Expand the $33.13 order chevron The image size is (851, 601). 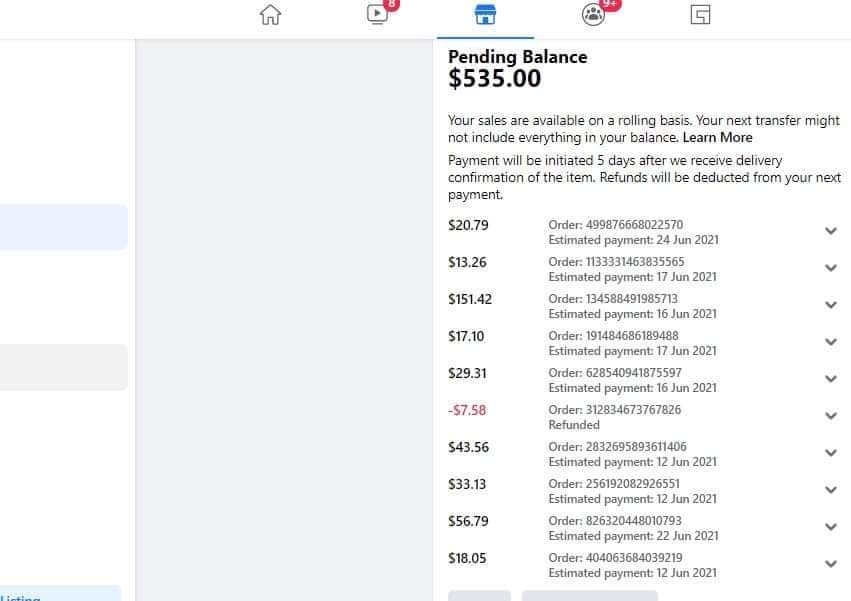830,490
